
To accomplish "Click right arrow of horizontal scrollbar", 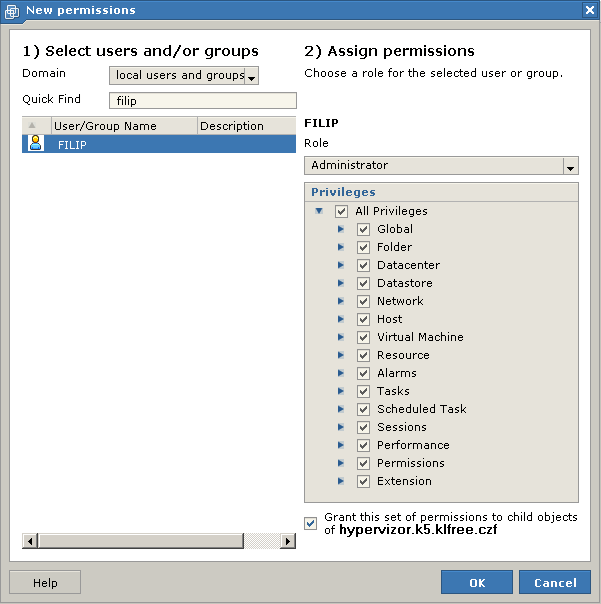I will [x=288, y=541].
